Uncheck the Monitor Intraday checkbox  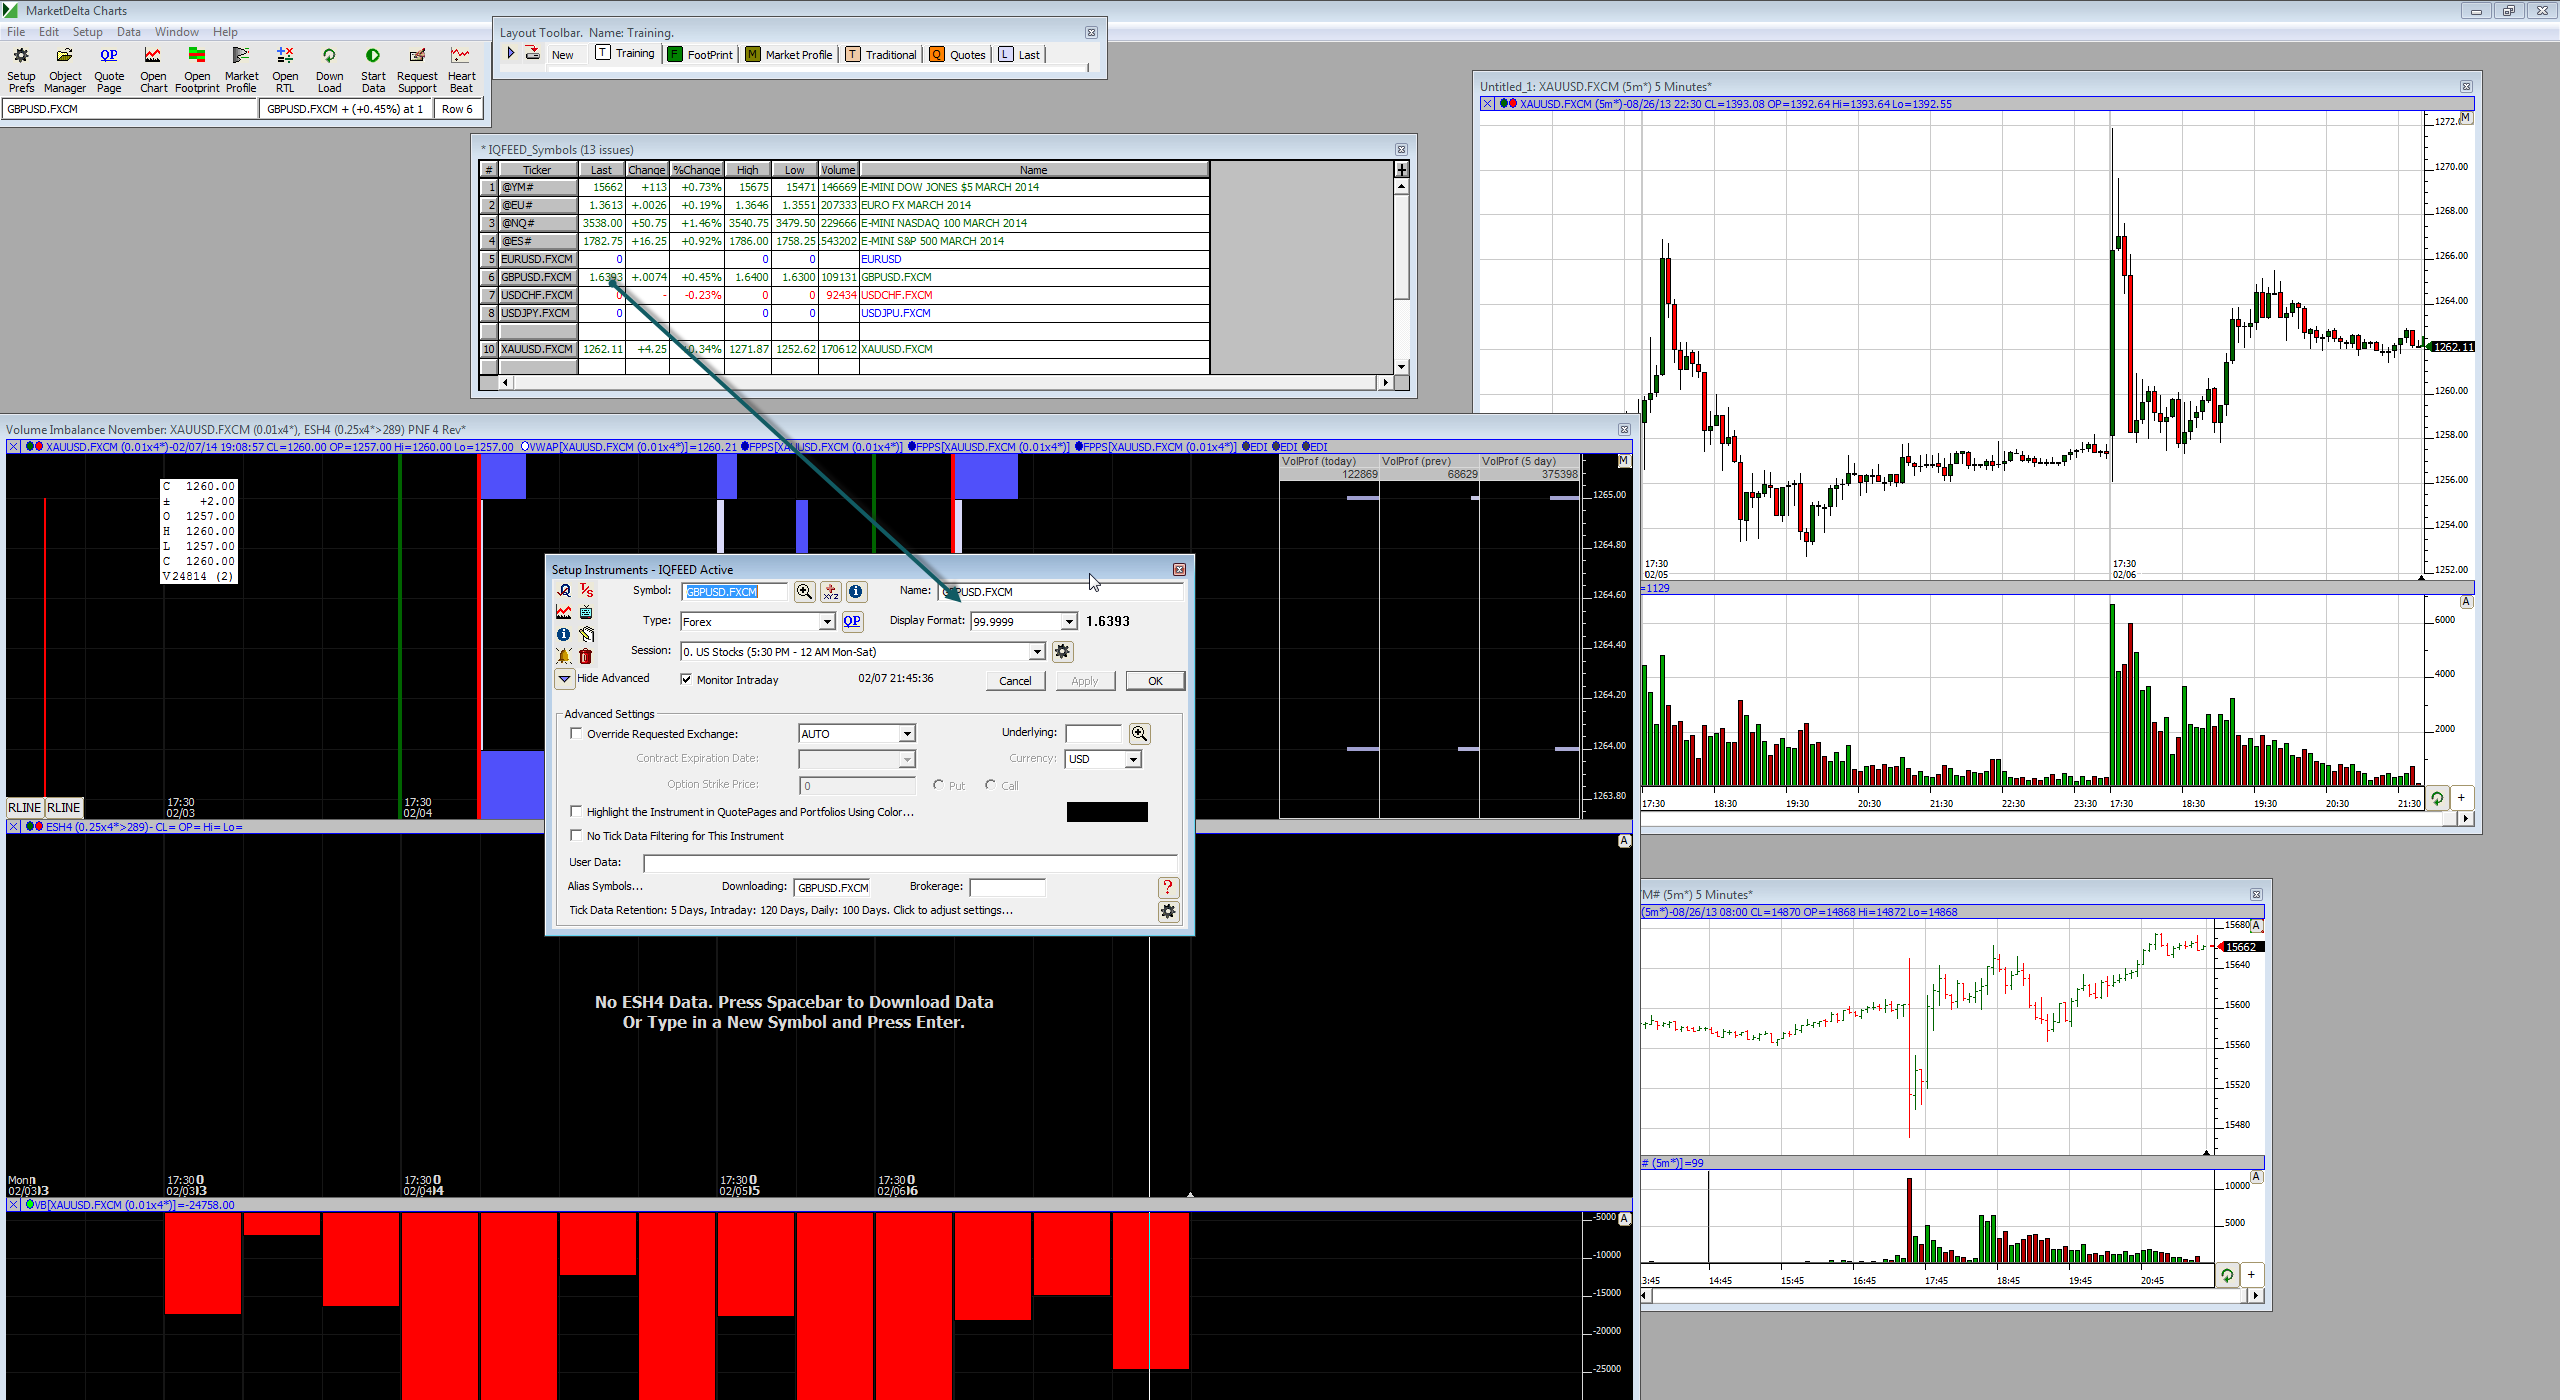[686, 679]
